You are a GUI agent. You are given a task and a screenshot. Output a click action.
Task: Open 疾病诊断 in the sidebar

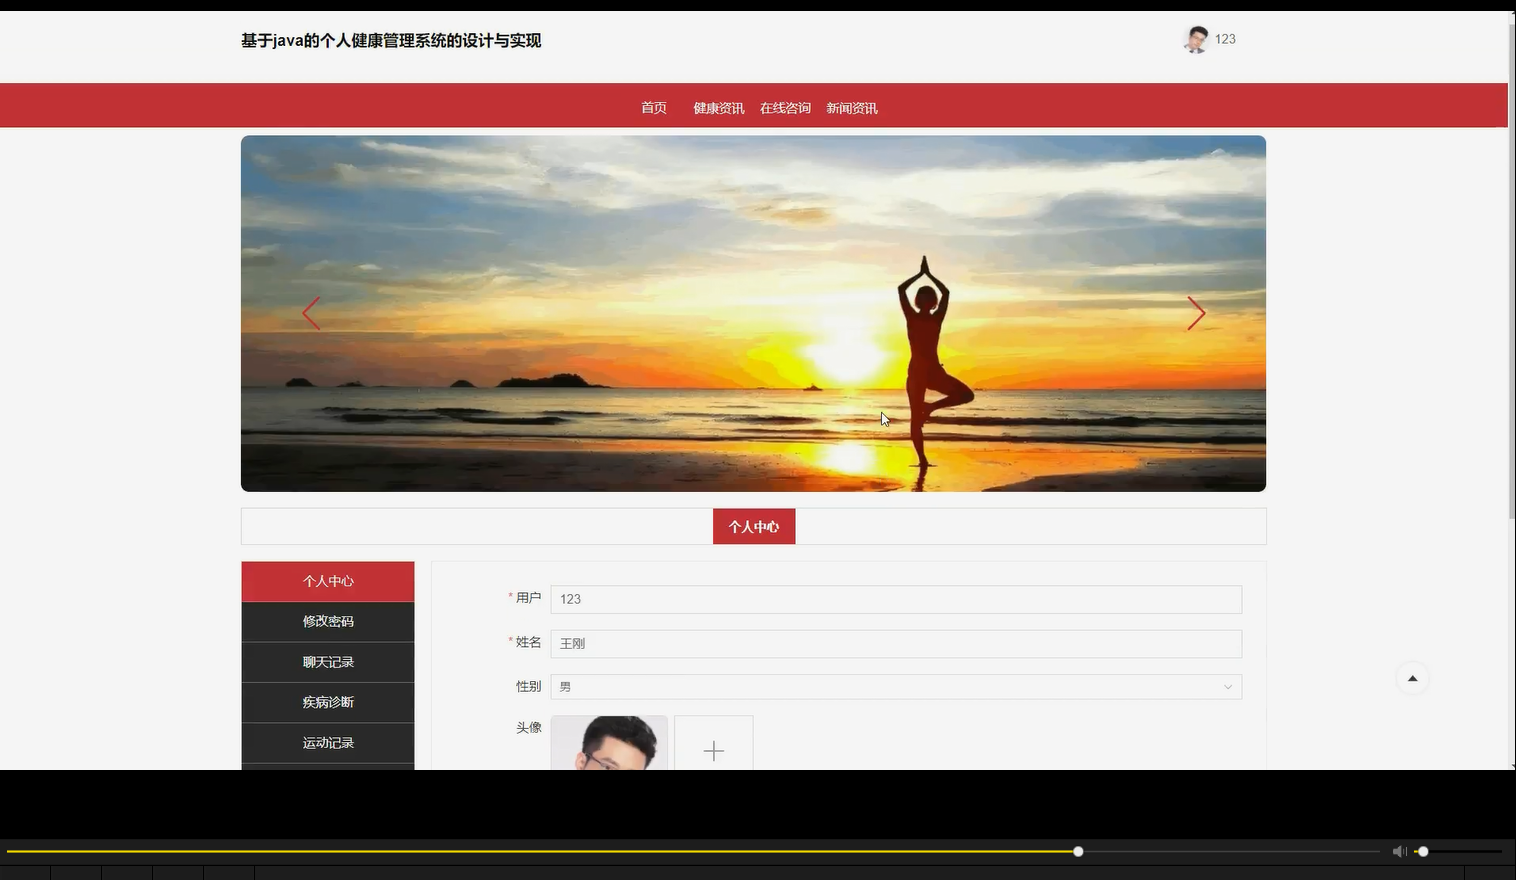[328, 702]
